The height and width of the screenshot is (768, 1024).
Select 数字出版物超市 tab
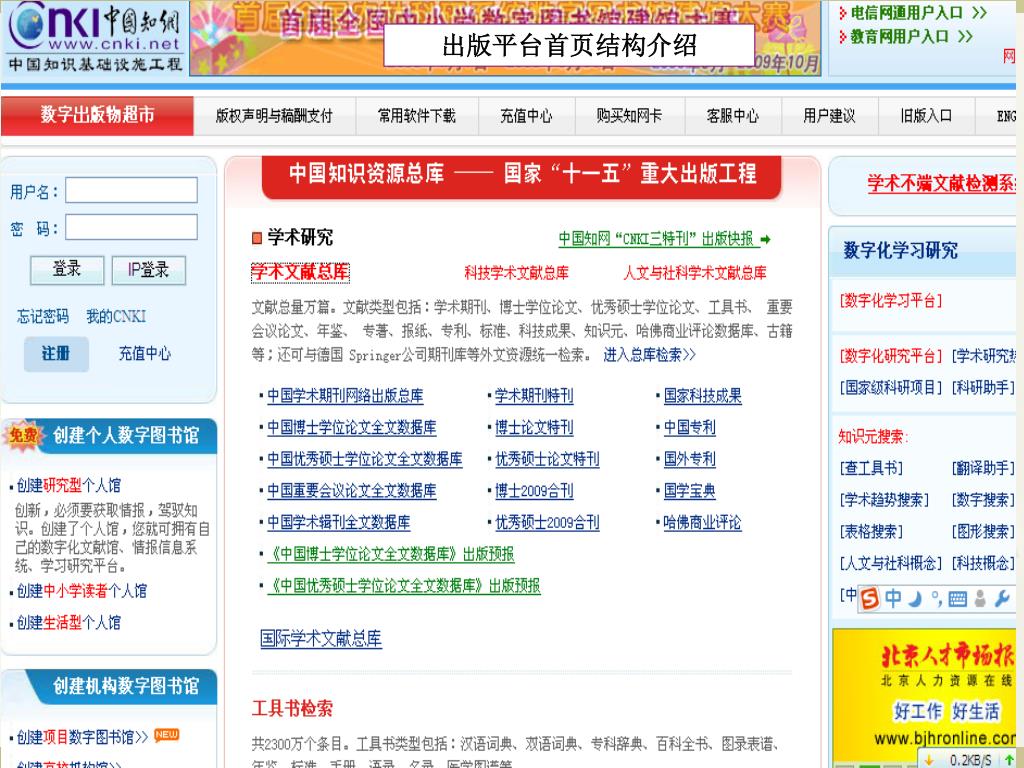click(x=97, y=115)
